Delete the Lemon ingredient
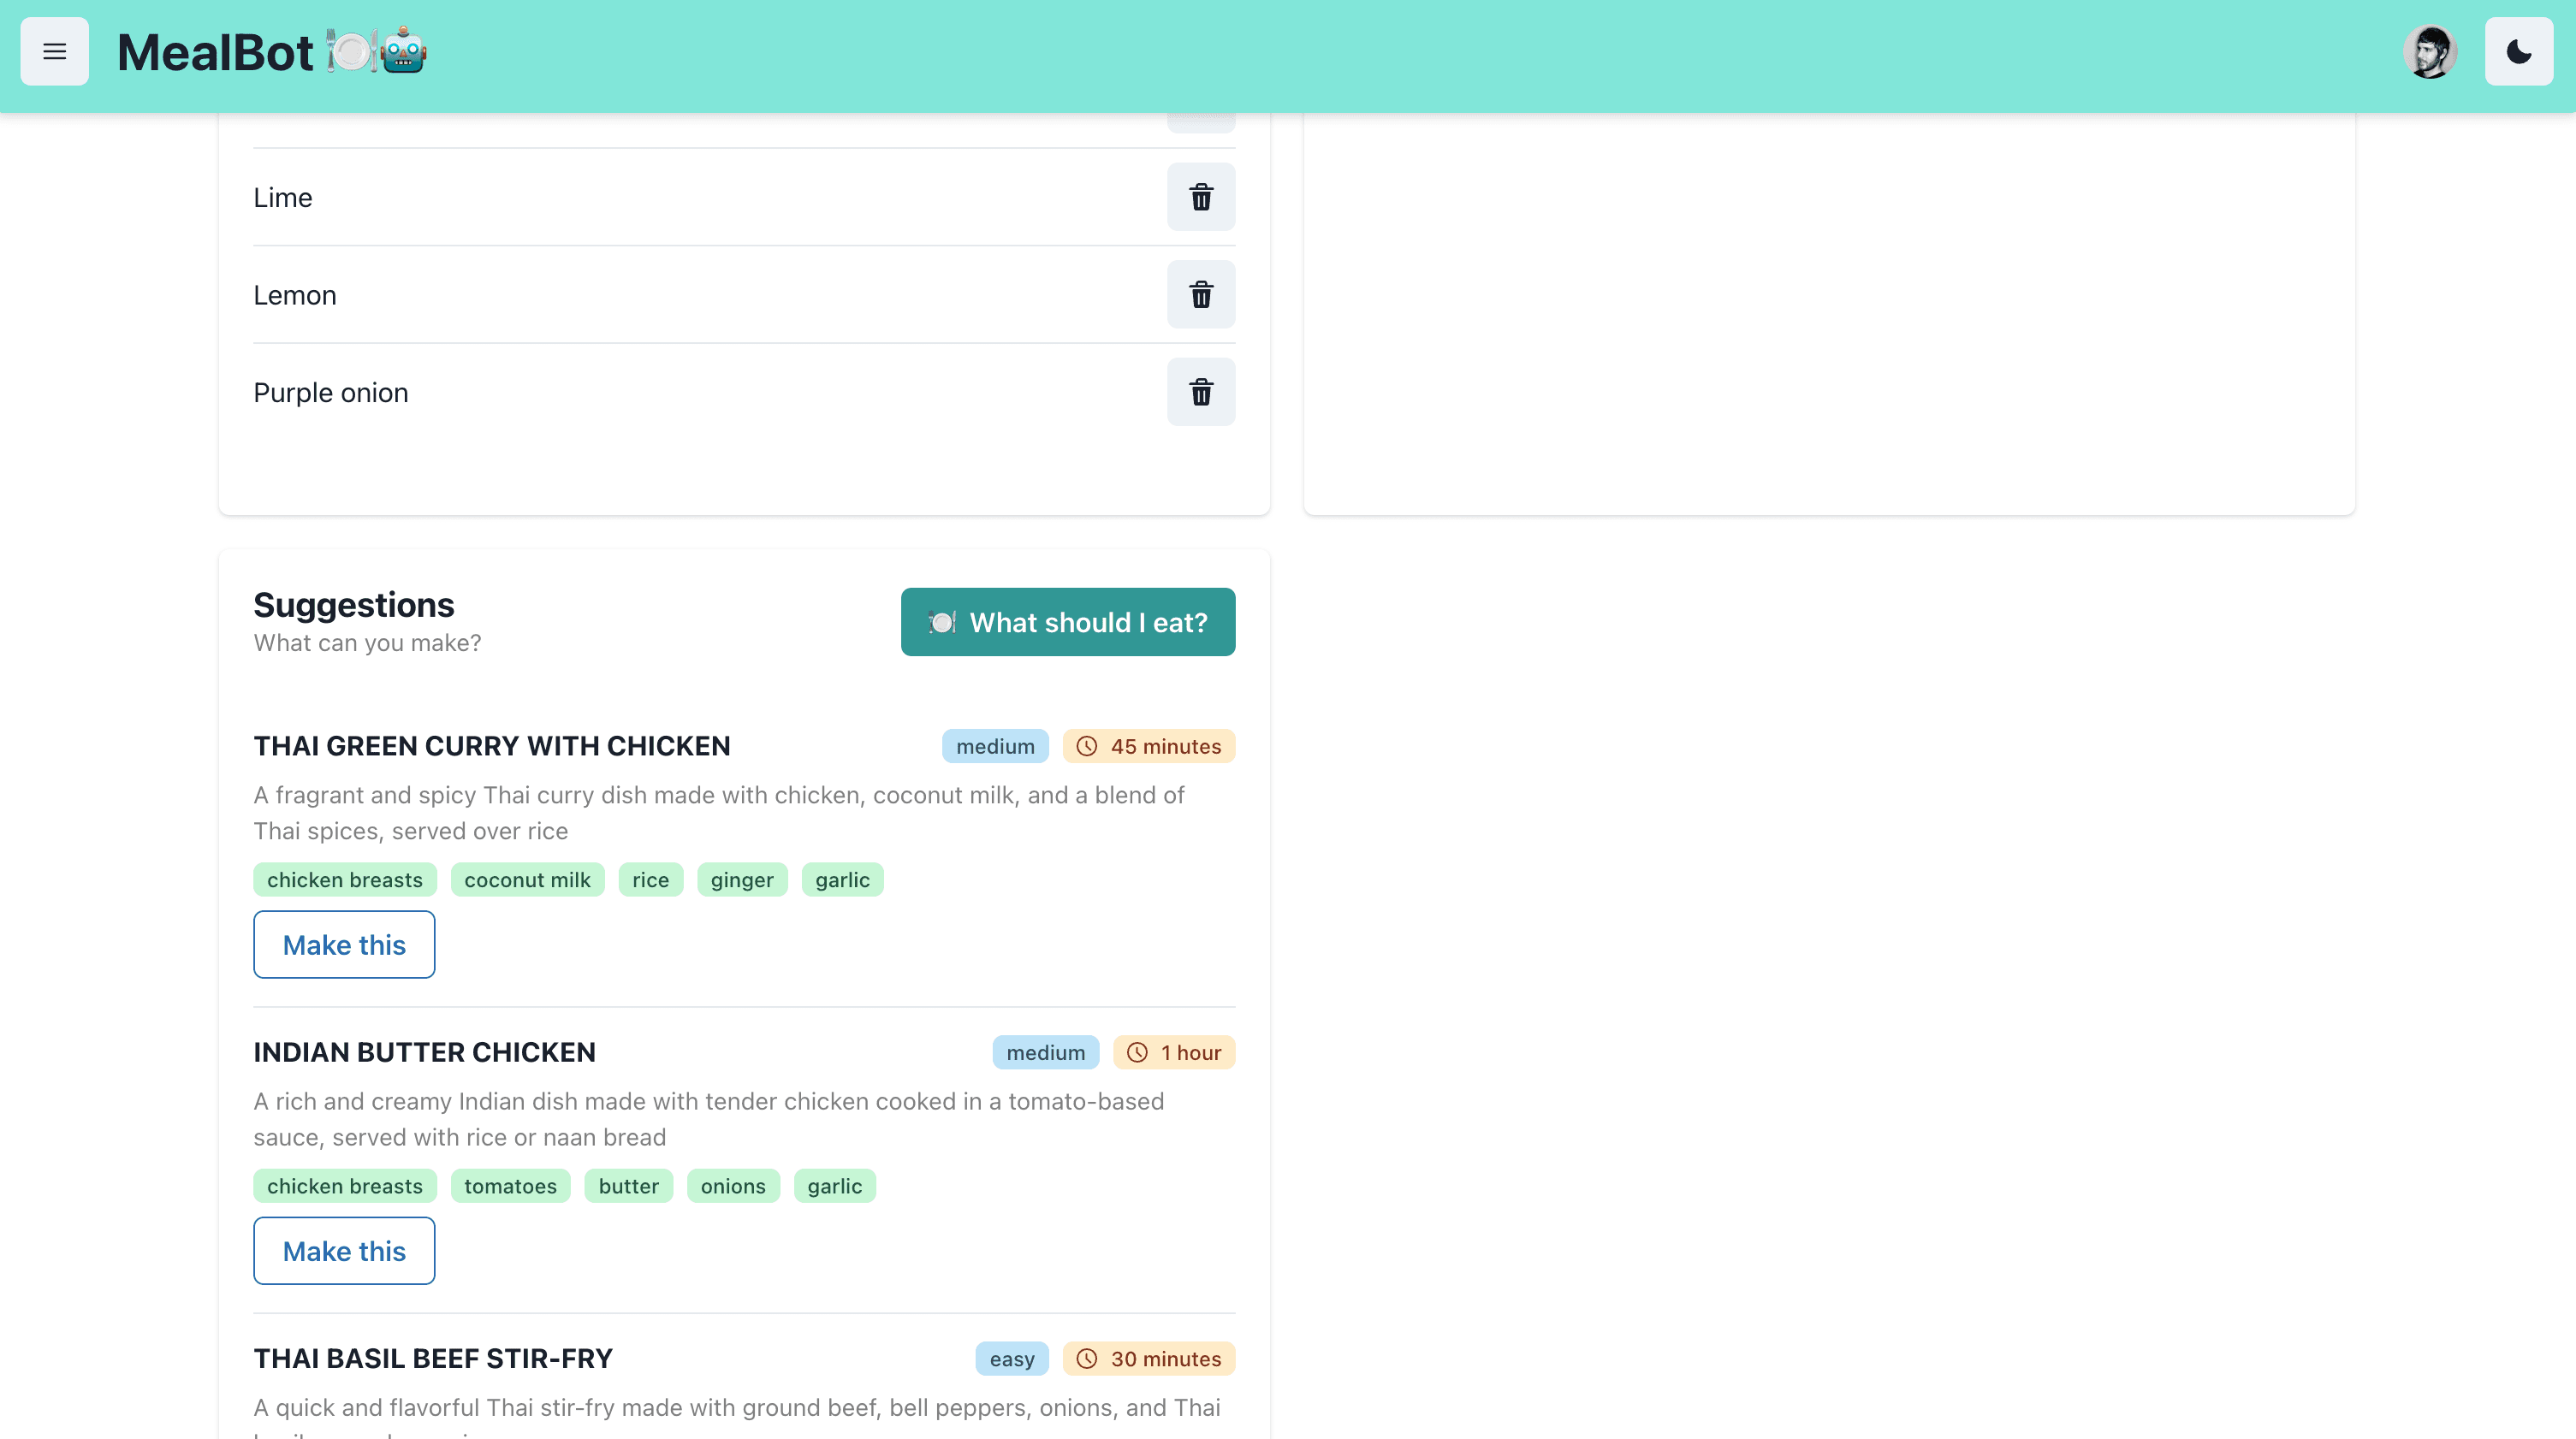This screenshot has height=1439, width=2576. (x=1201, y=295)
